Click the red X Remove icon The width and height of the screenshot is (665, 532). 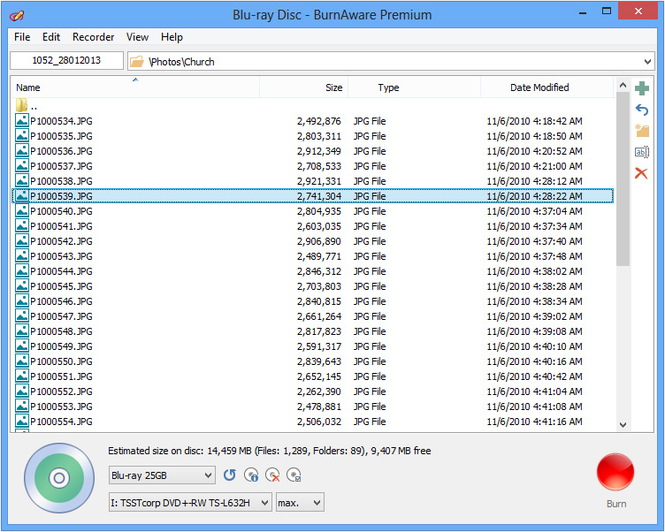click(x=641, y=173)
